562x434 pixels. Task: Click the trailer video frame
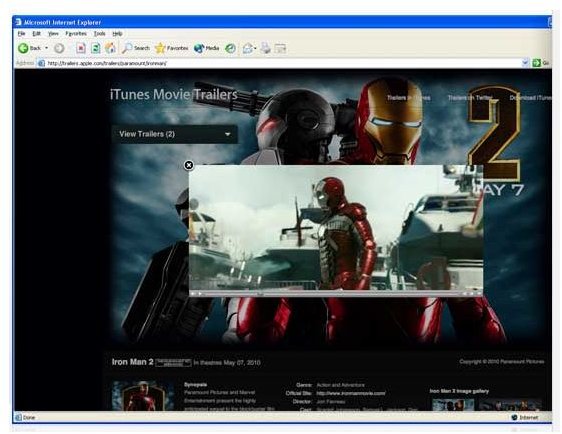point(336,228)
